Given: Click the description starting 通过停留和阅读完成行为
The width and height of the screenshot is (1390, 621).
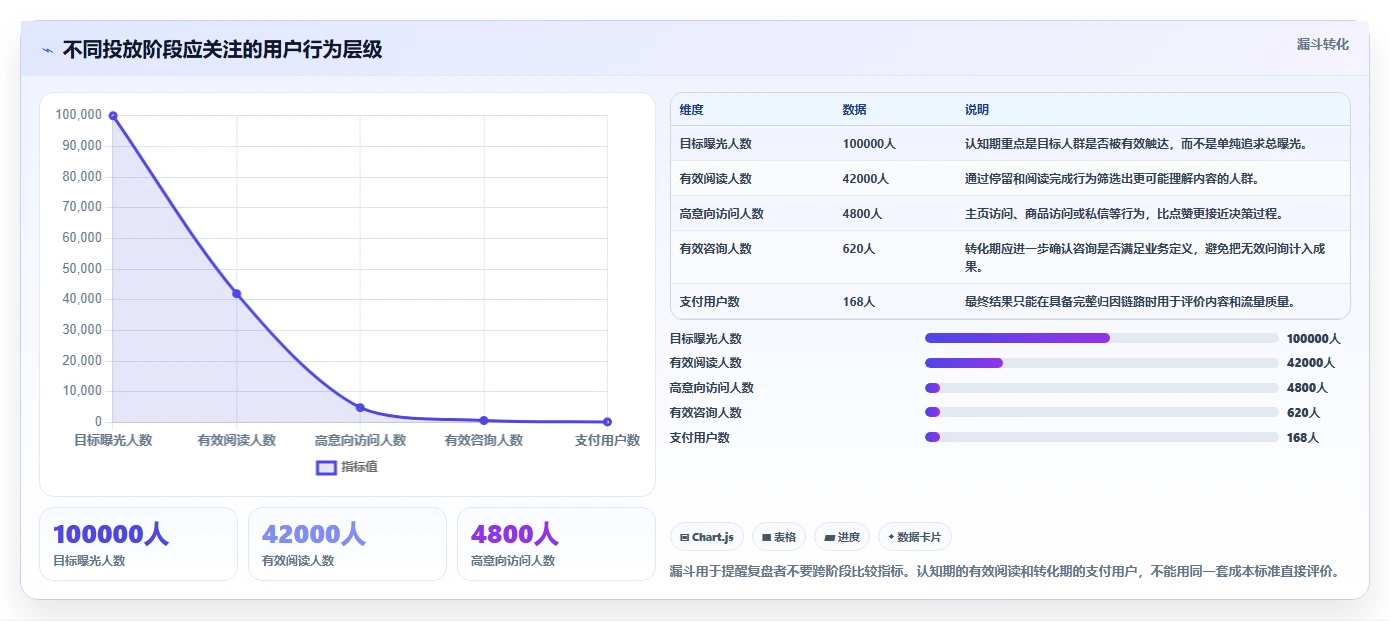Looking at the screenshot, I should 1112,179.
